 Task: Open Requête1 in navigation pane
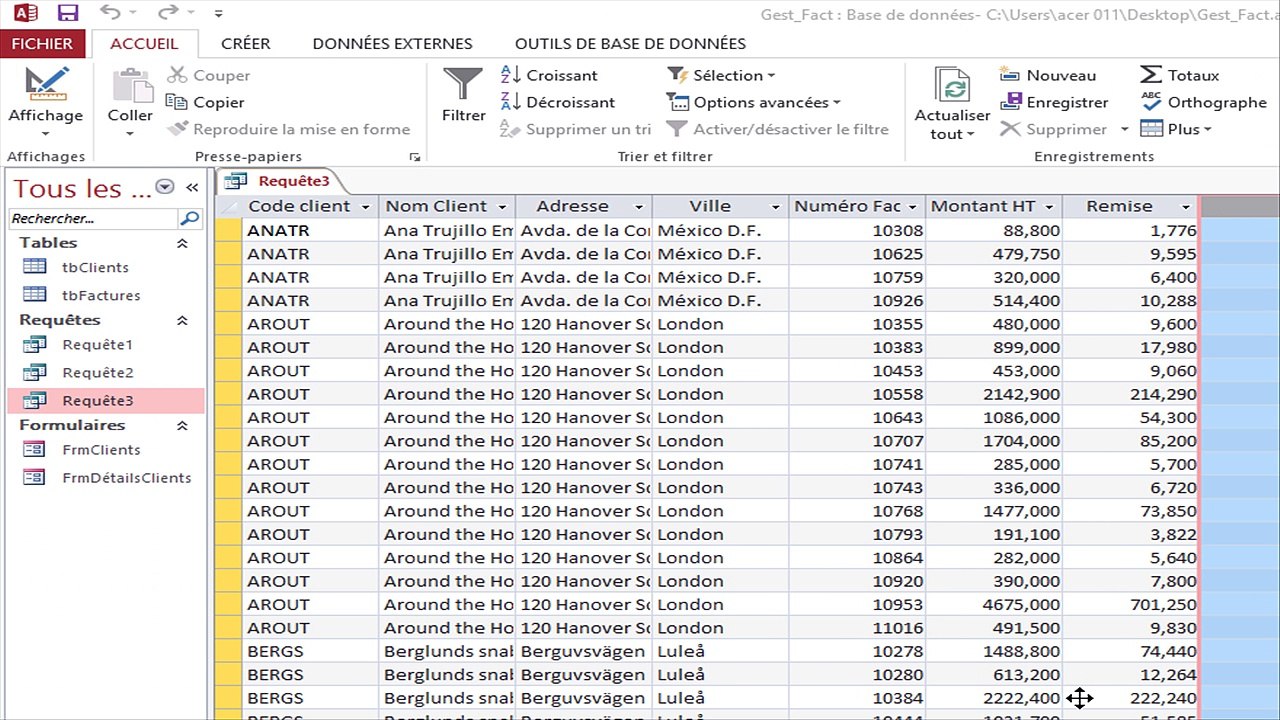click(x=97, y=345)
